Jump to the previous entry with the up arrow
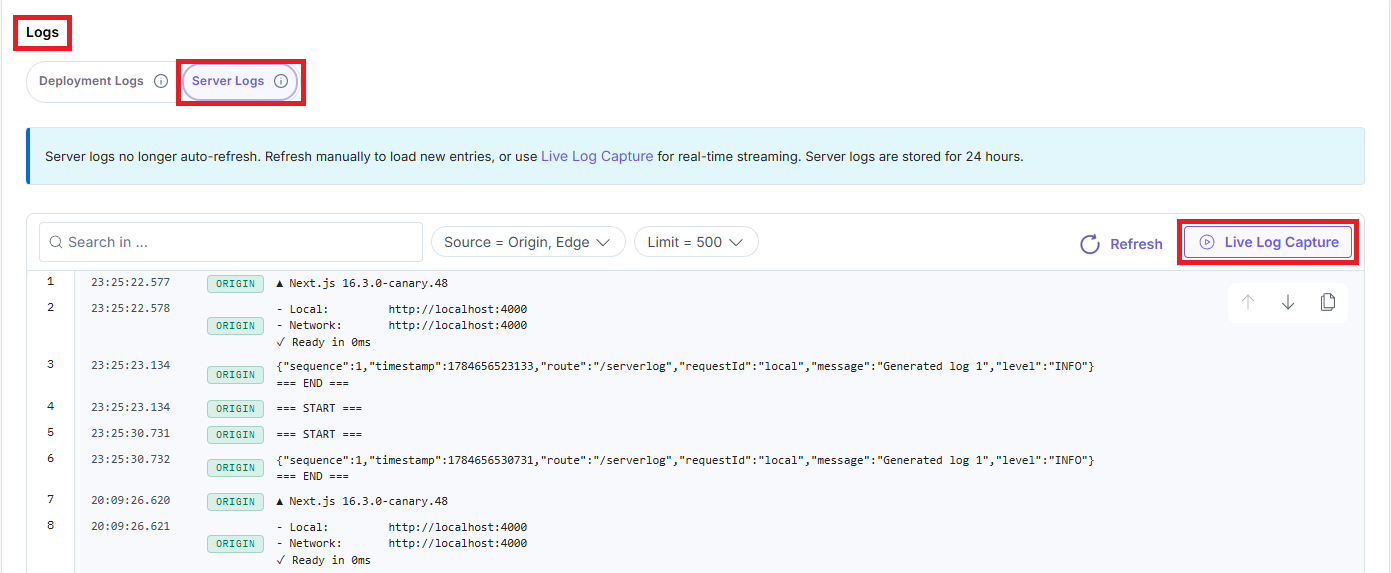The width and height of the screenshot is (1391, 573). 1248,302
